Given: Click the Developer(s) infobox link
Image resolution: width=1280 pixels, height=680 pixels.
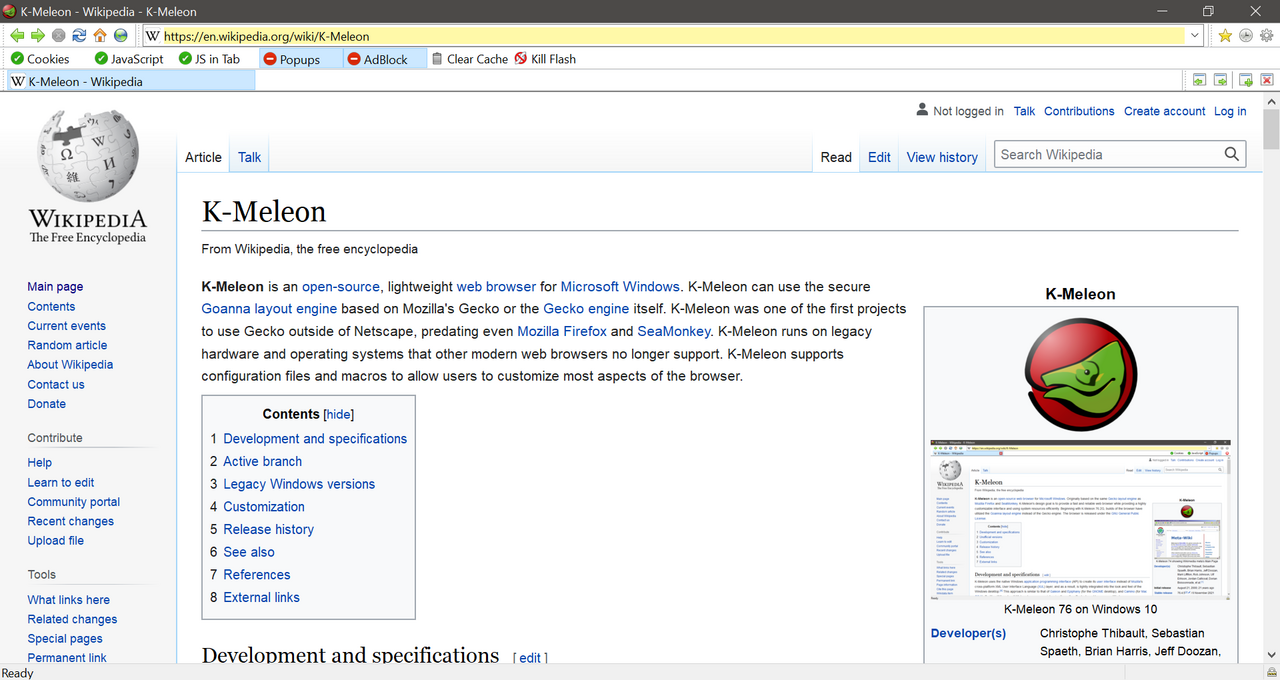Looking at the screenshot, I should click(x=968, y=633).
